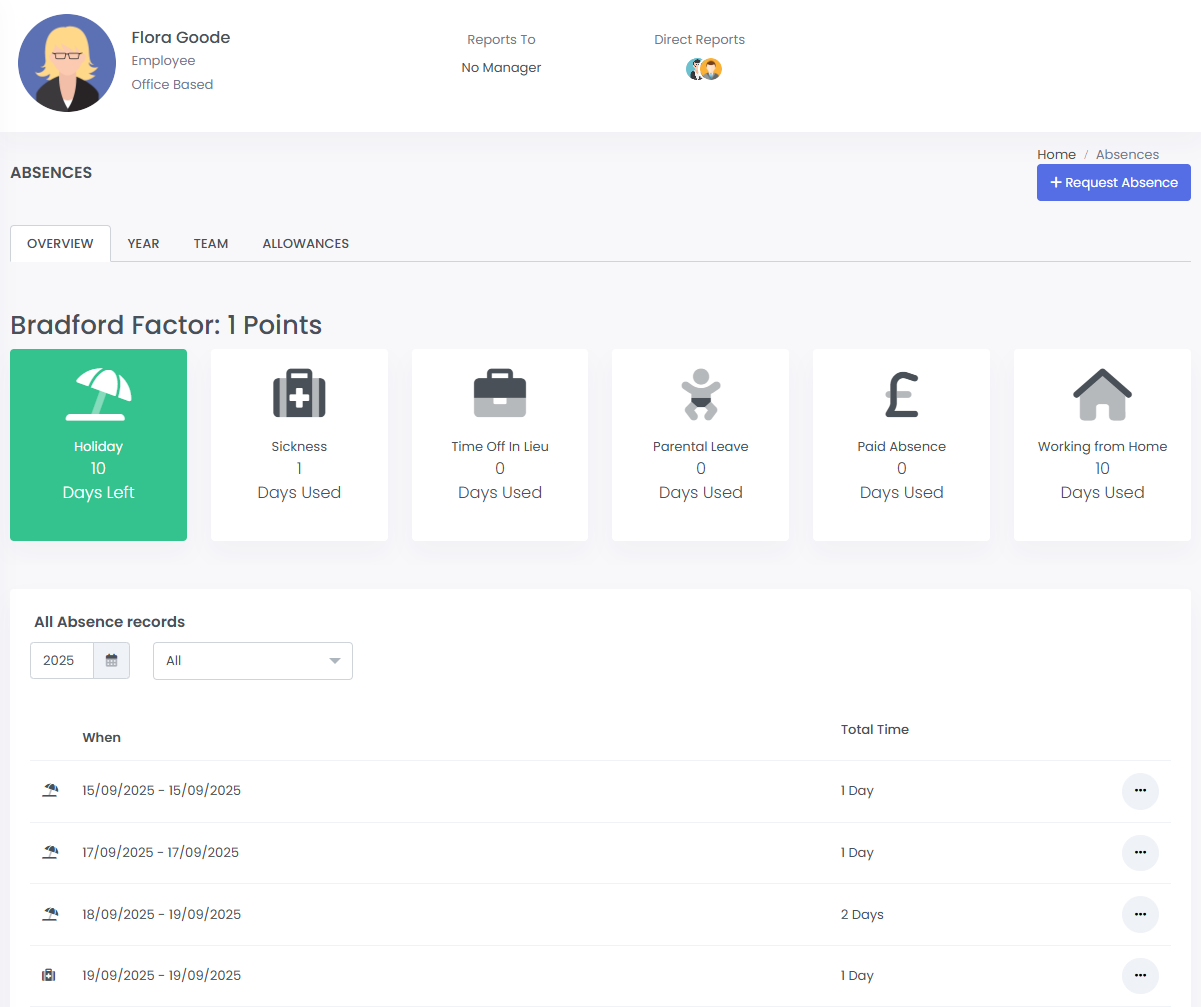Open the All absence type filter dropdown
This screenshot has width=1201, height=1007.
click(x=252, y=661)
